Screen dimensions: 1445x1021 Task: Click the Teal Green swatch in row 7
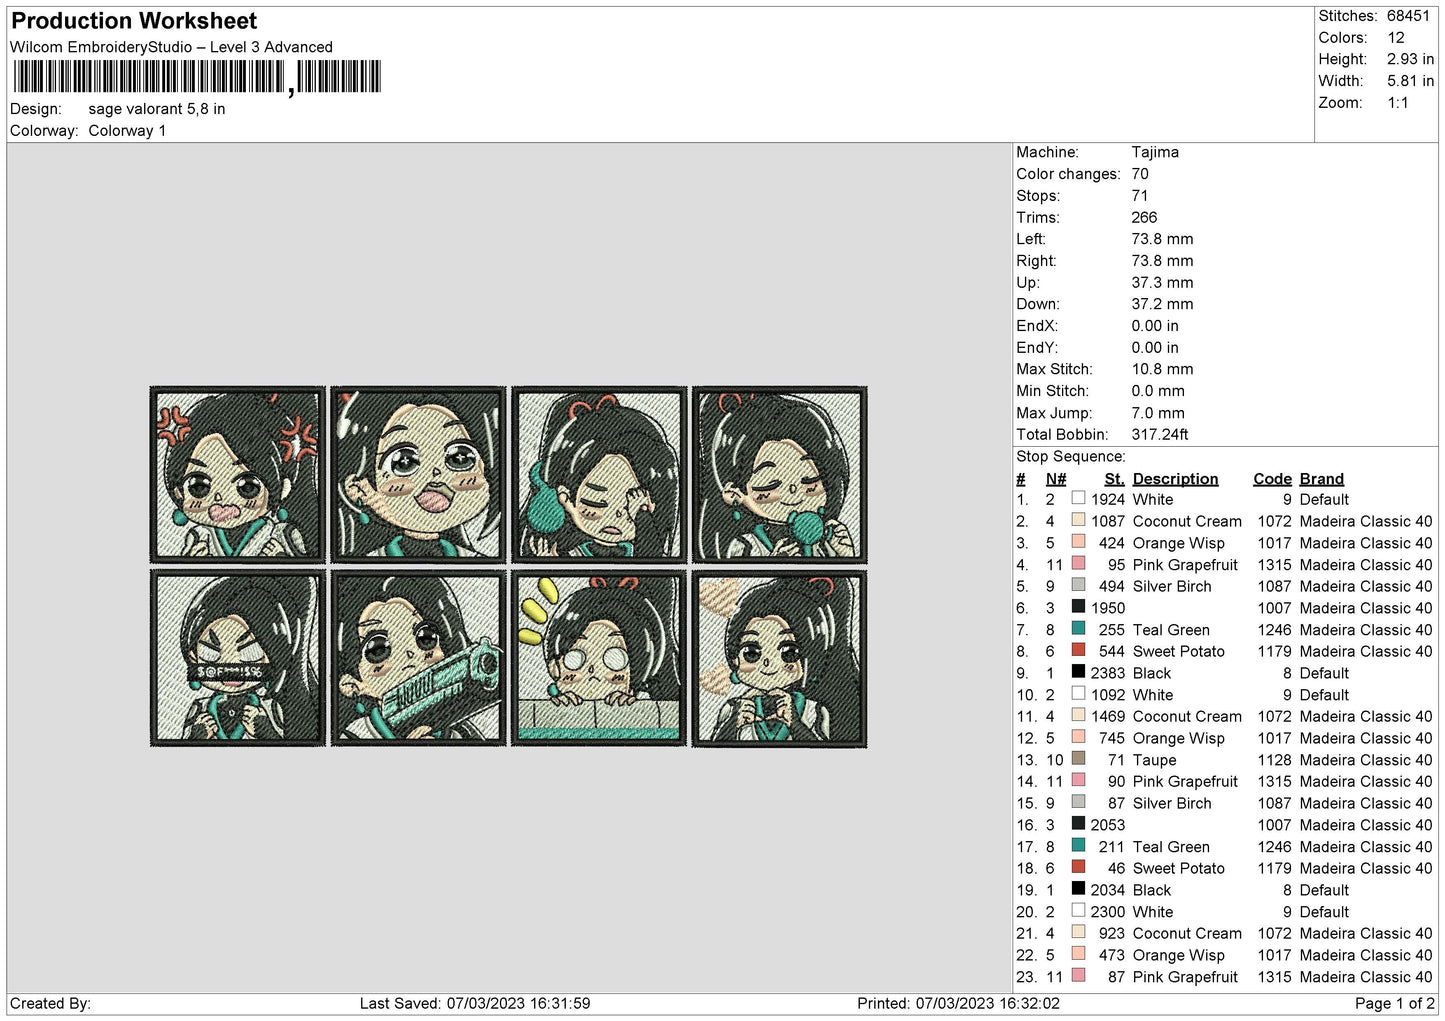(x=1078, y=629)
